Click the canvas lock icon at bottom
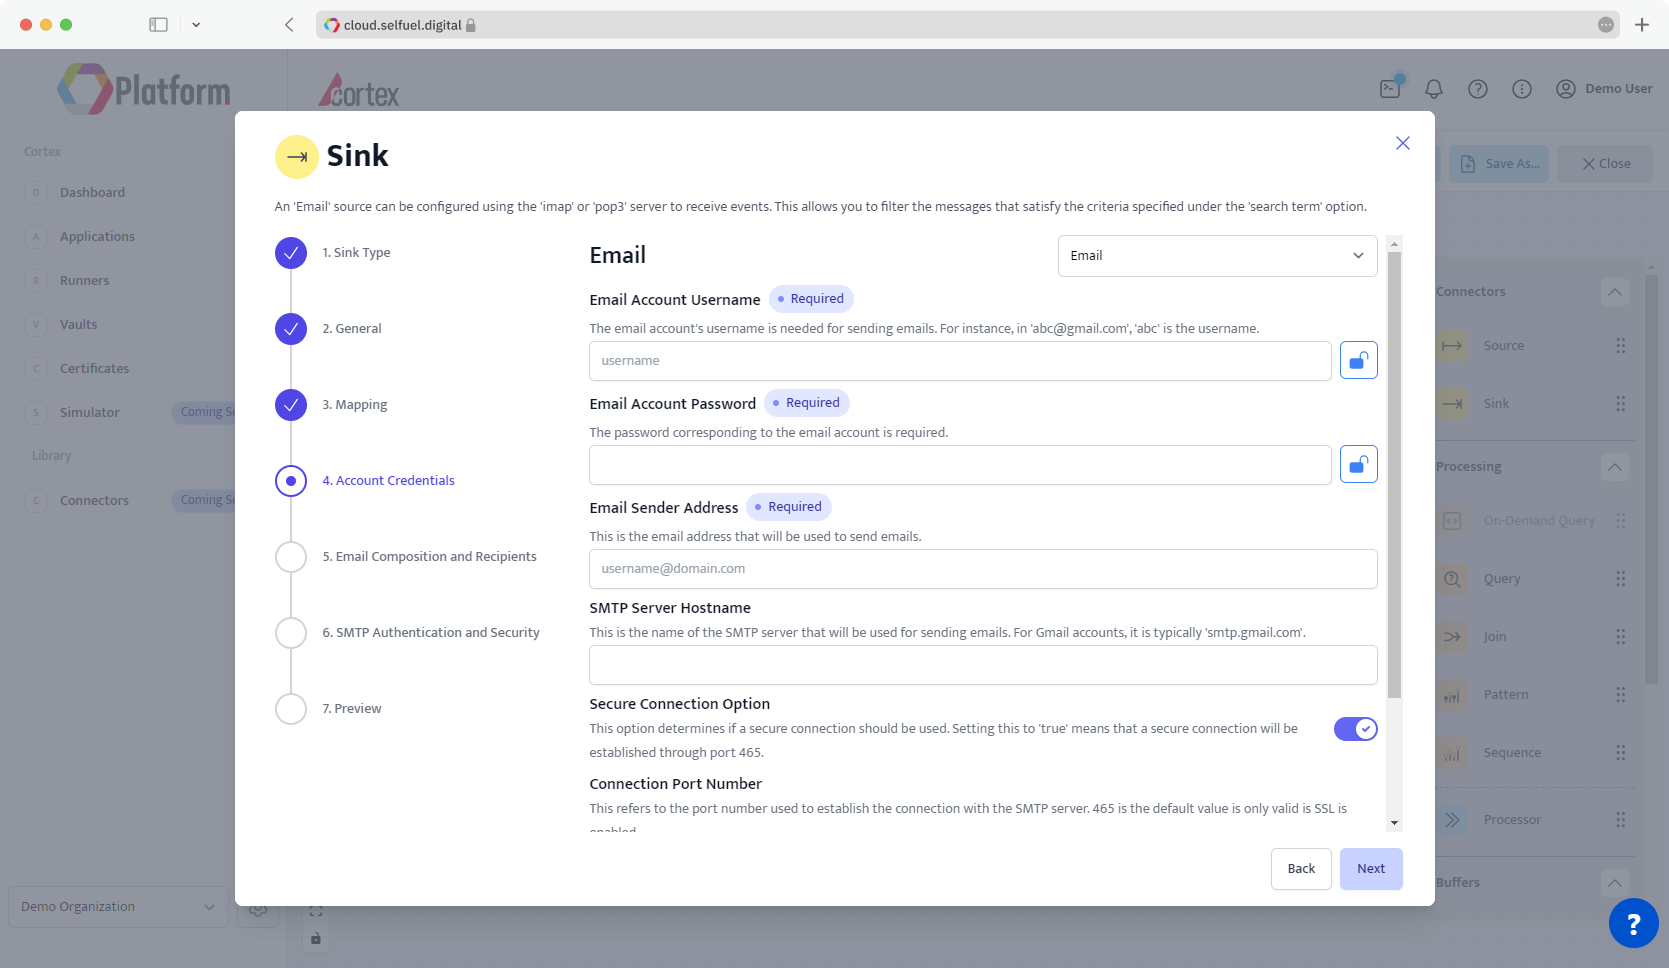The height and width of the screenshot is (968, 1669). 316,938
